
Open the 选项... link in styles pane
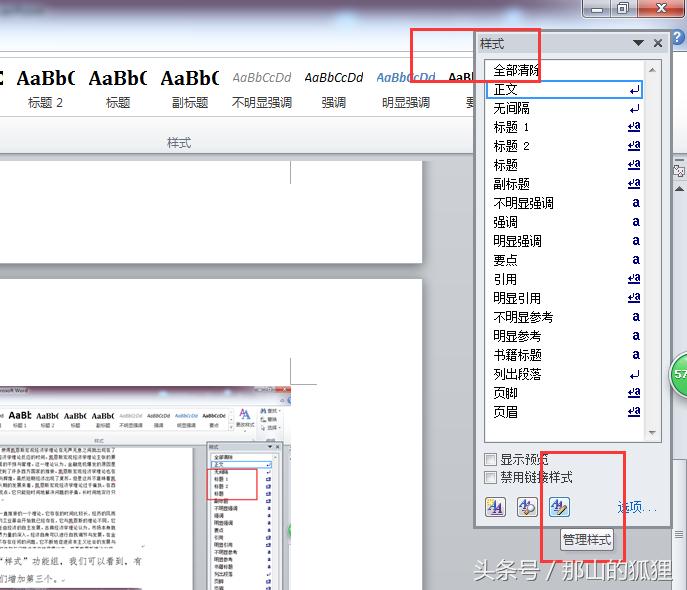pyautogui.click(x=637, y=507)
